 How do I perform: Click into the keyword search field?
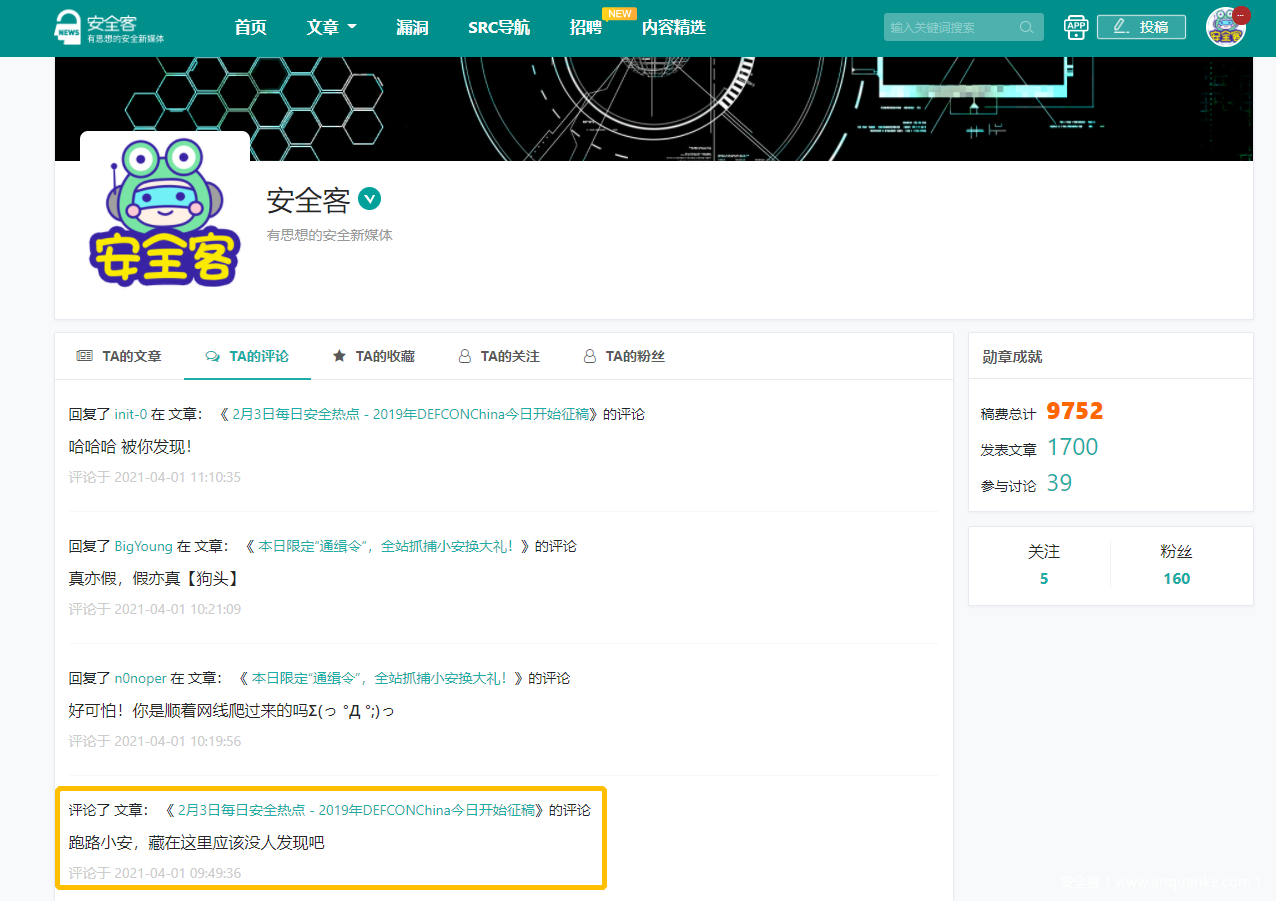[x=950, y=27]
